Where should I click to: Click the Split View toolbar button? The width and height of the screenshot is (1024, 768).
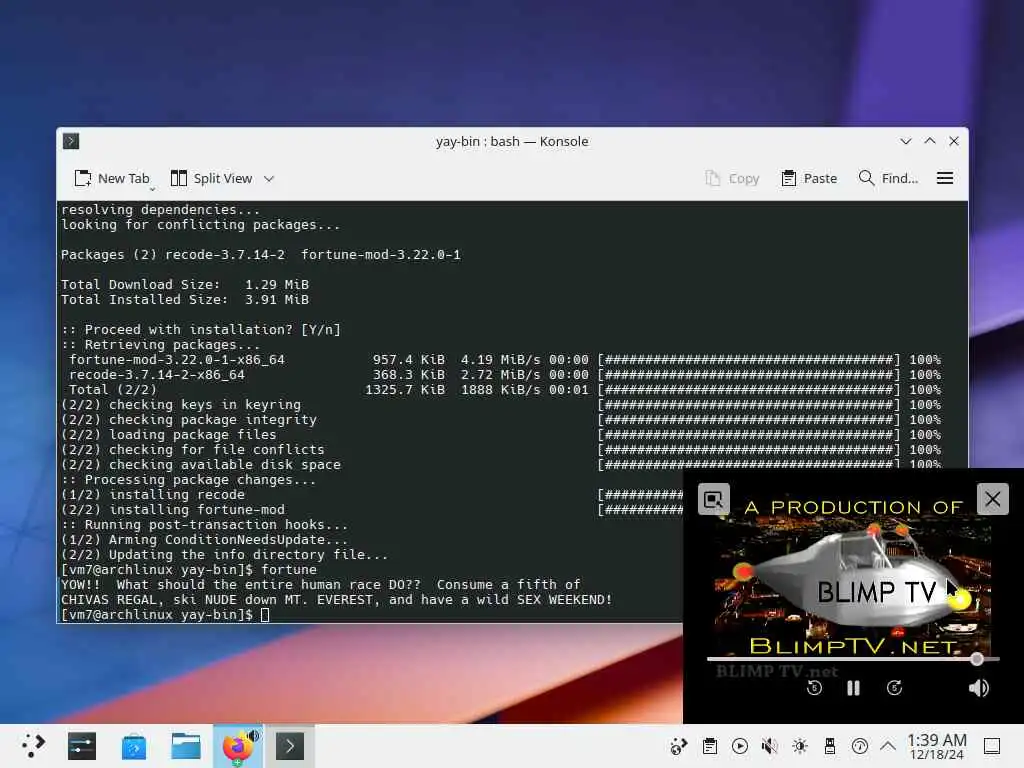point(212,178)
